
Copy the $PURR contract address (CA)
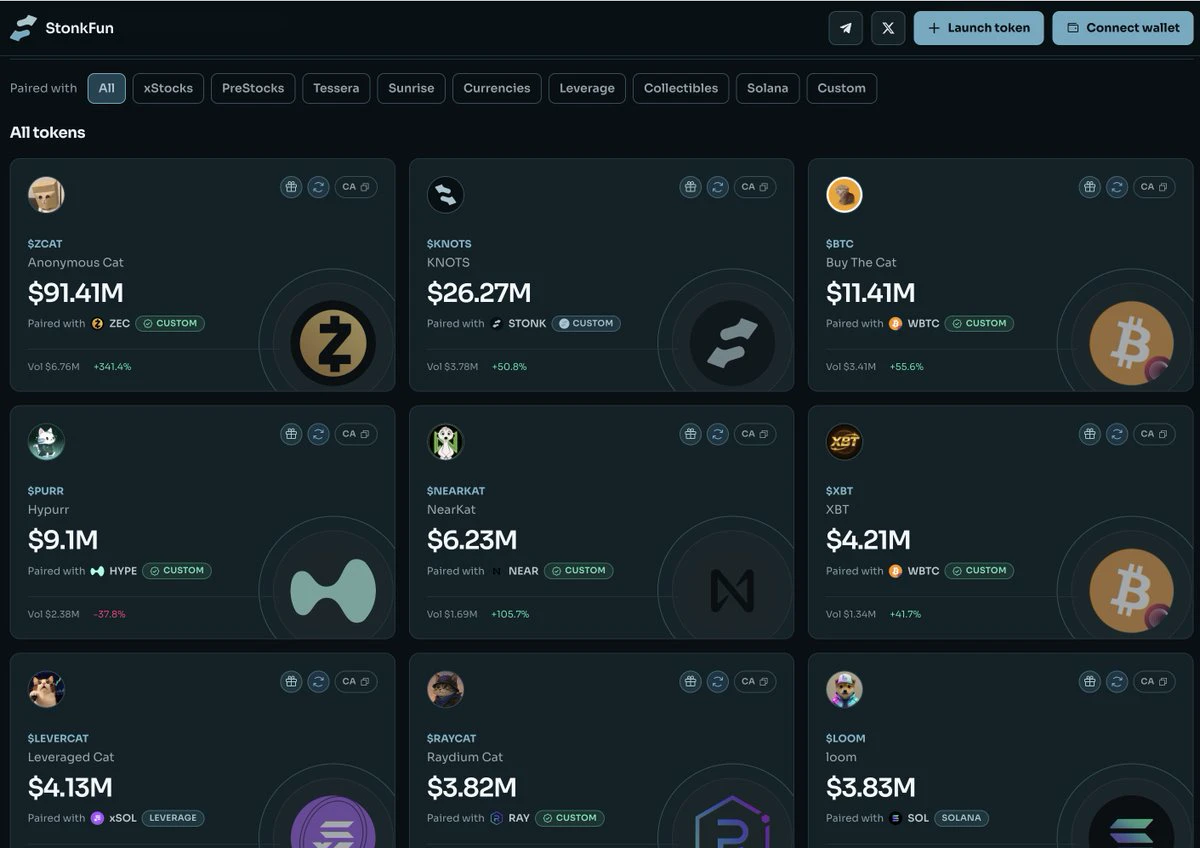(x=356, y=434)
